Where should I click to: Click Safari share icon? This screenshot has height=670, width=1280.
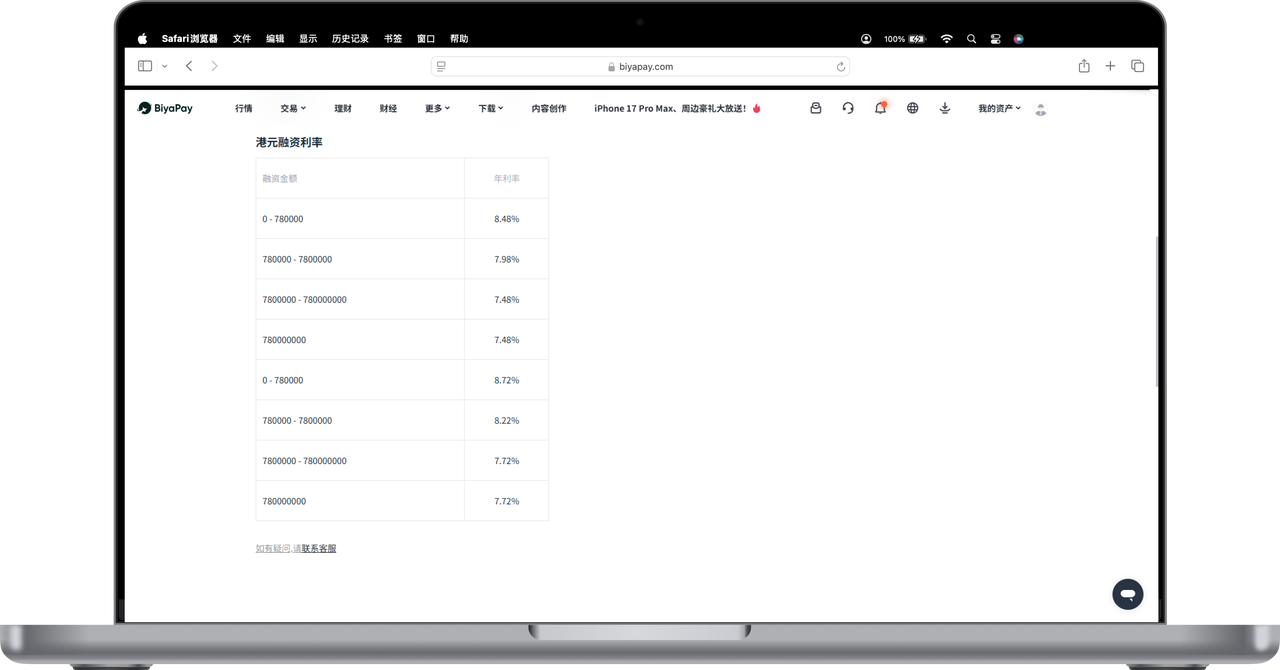click(x=1084, y=66)
